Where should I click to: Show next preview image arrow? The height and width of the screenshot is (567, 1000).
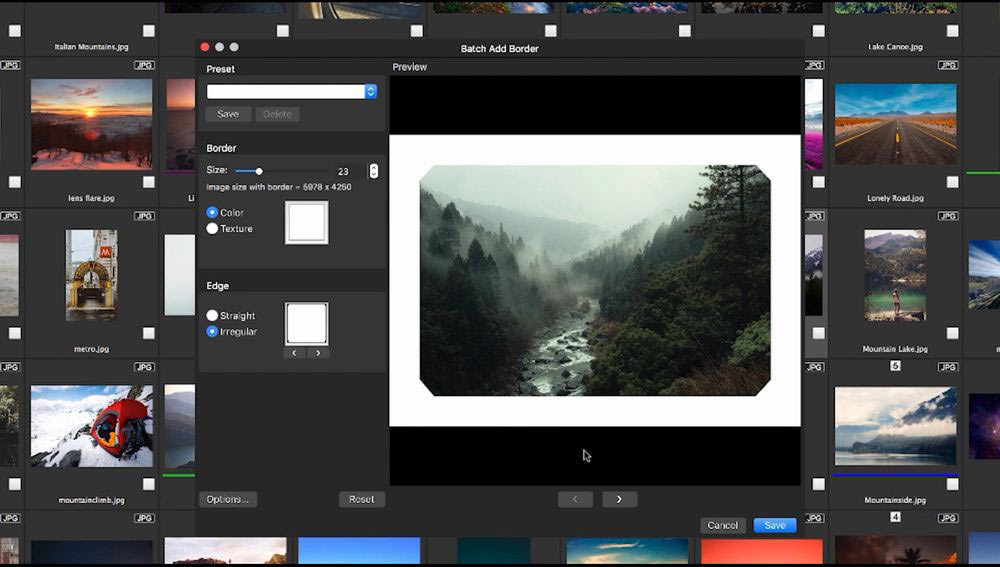tap(619, 499)
